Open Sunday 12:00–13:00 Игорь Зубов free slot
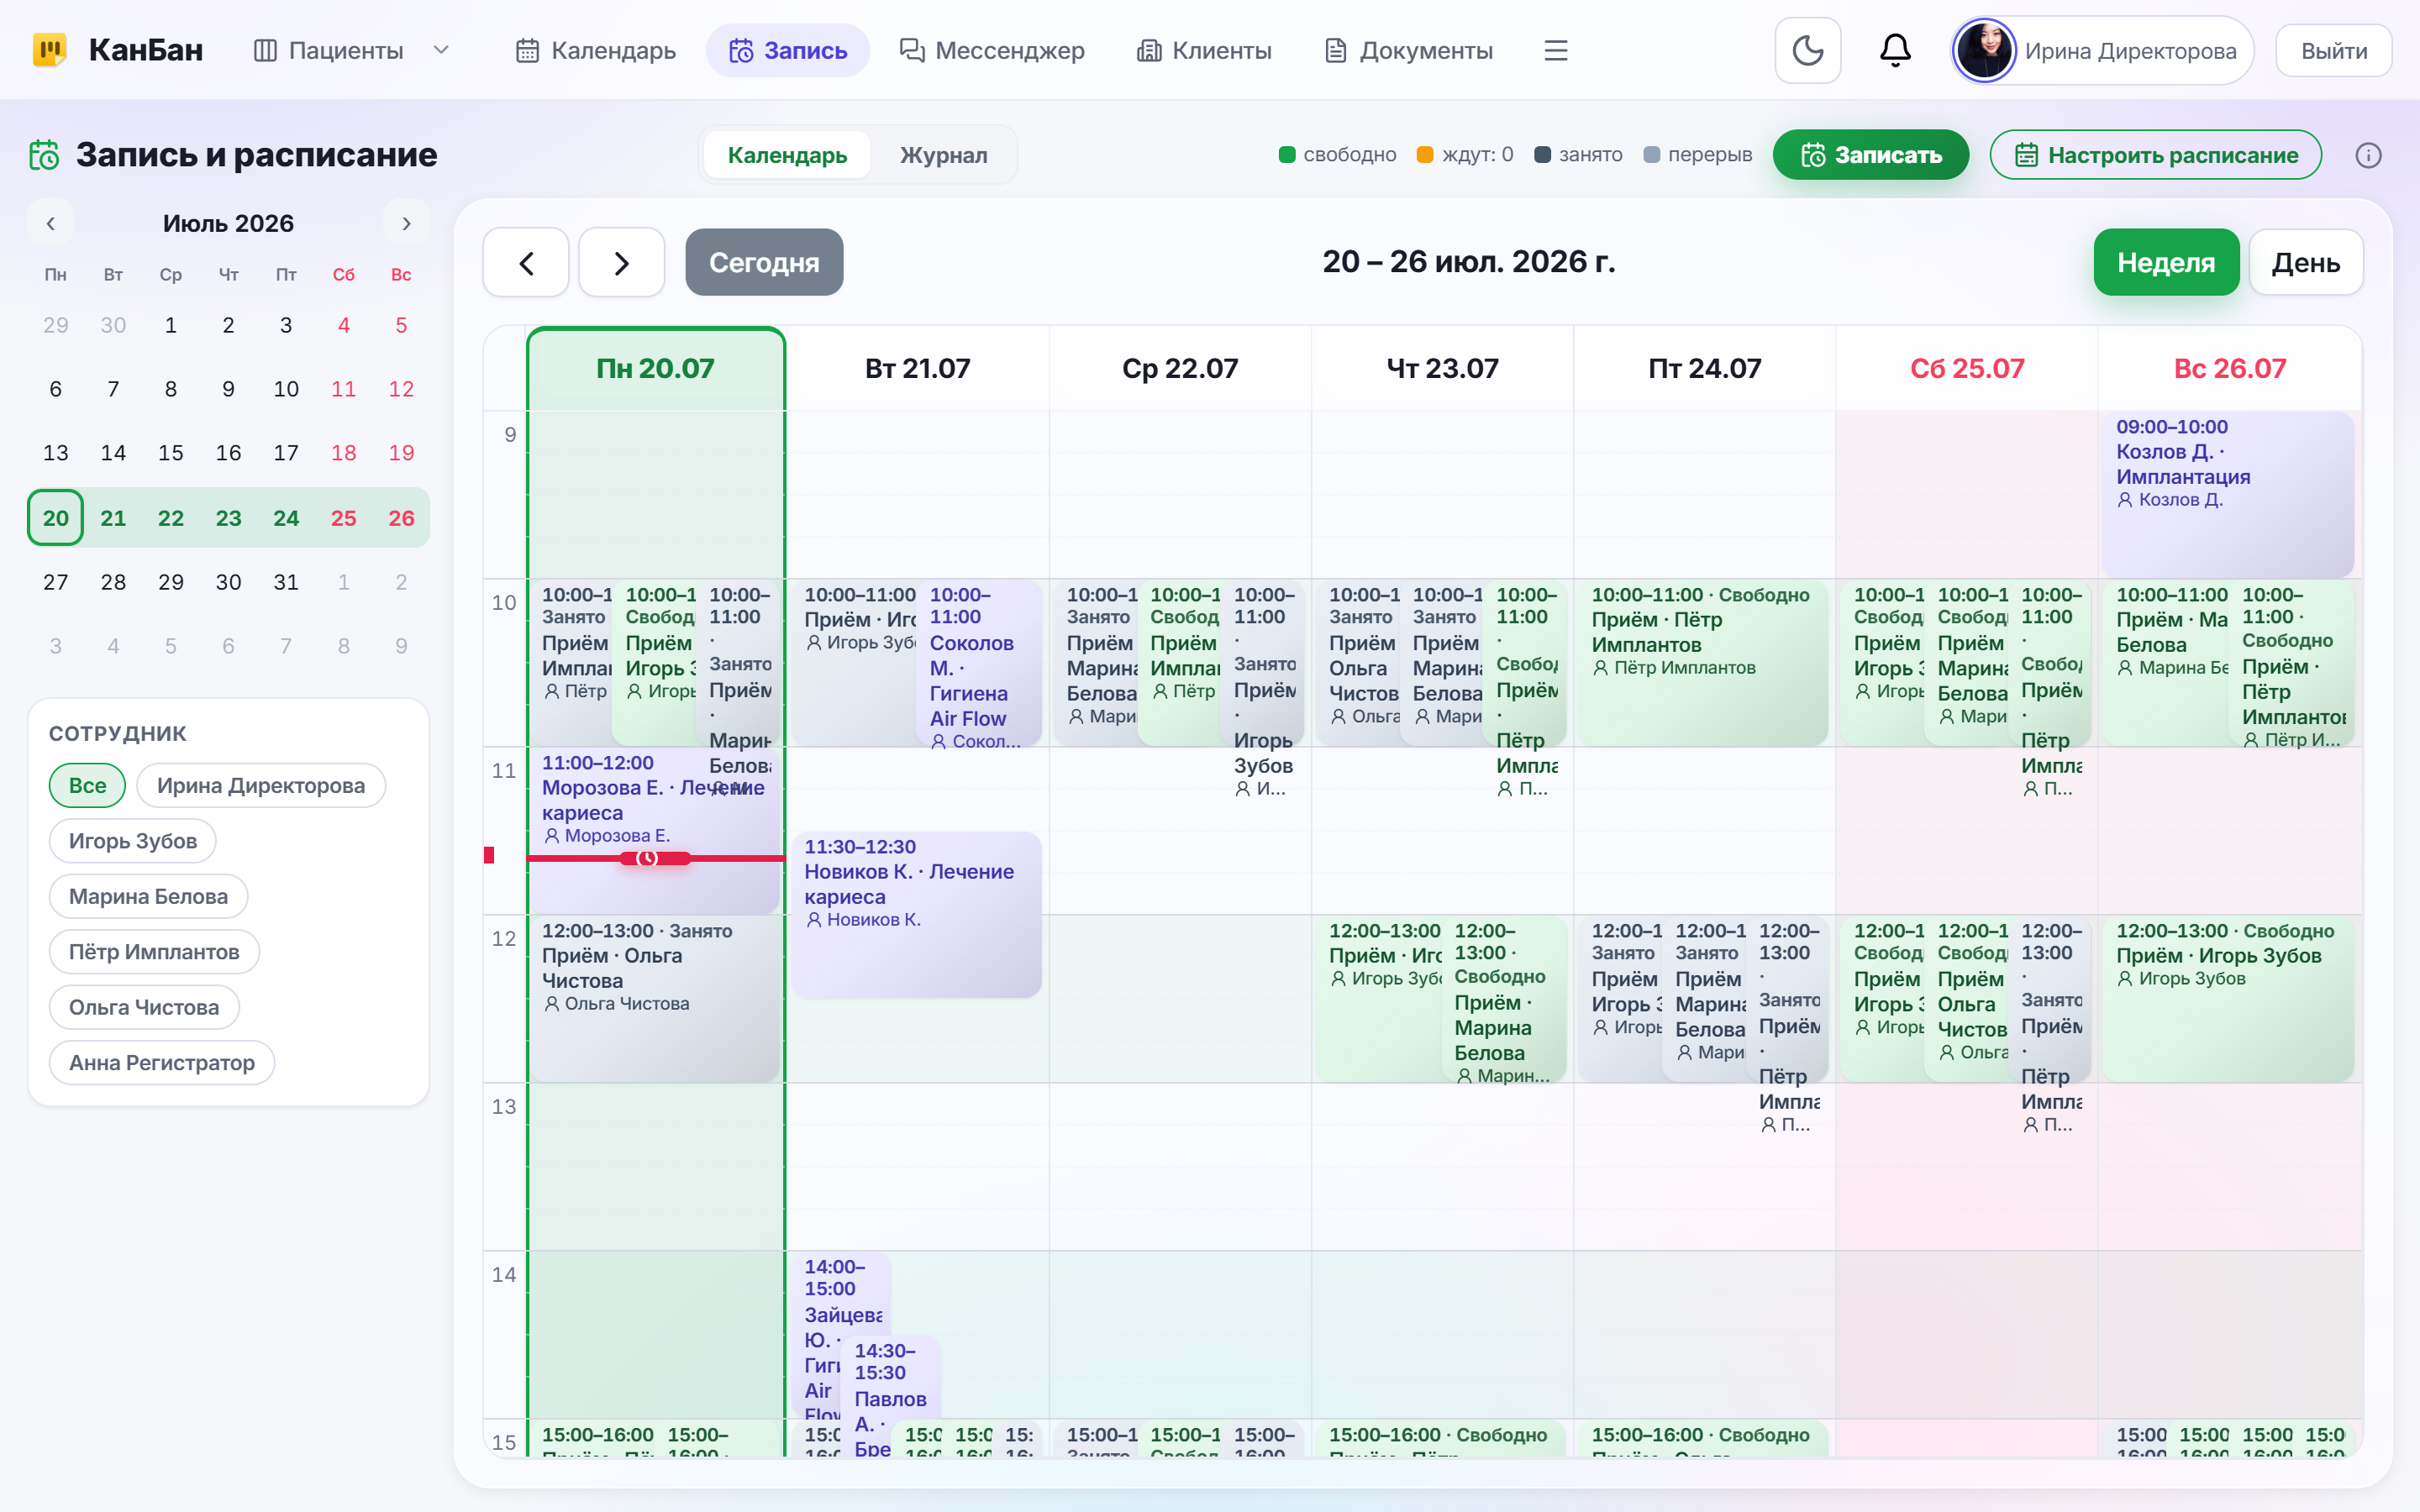2420x1512 pixels. pos(2227,1000)
